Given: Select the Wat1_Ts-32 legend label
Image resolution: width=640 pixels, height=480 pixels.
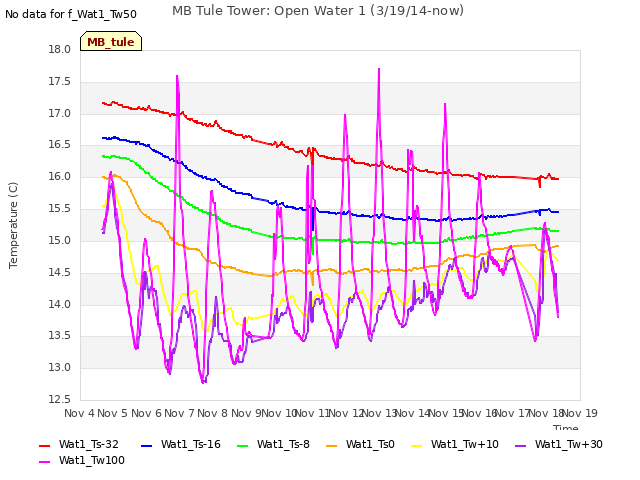Looking at the screenshot, I should pyautogui.click(x=89, y=444).
